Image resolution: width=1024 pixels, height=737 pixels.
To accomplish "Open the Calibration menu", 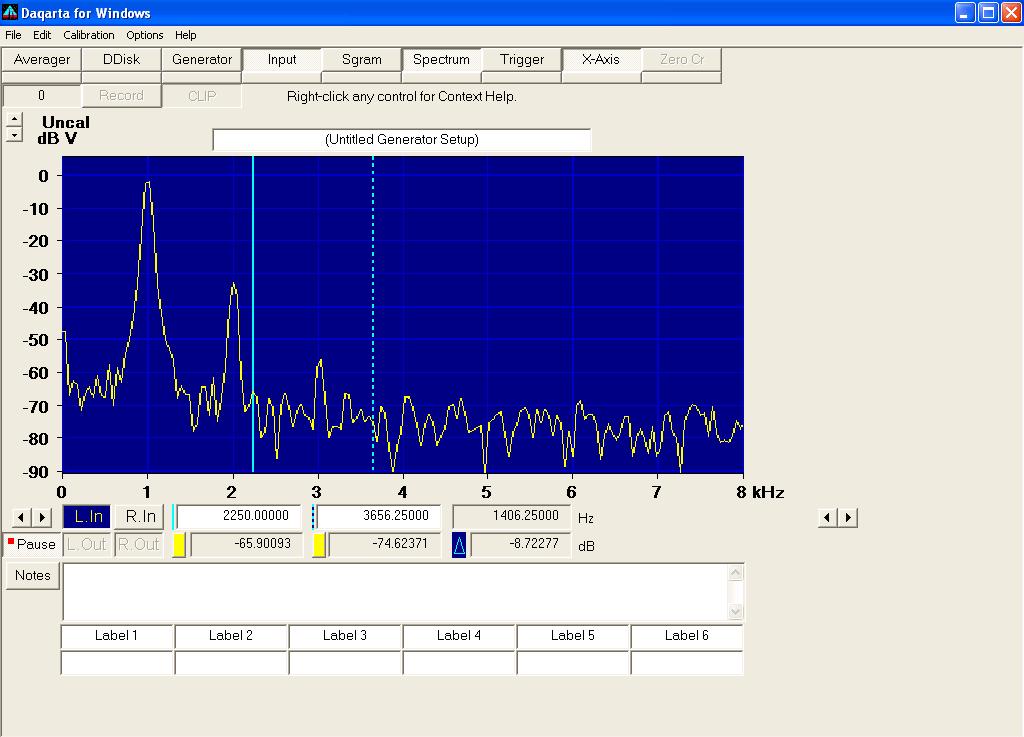I will pos(89,35).
